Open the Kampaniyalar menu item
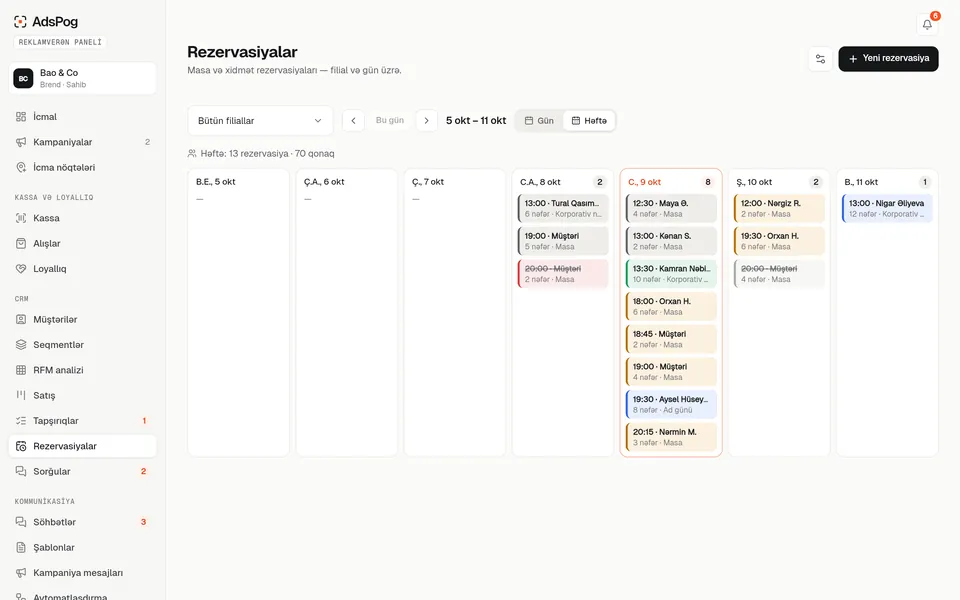This screenshot has width=960, height=600. (x=82, y=142)
